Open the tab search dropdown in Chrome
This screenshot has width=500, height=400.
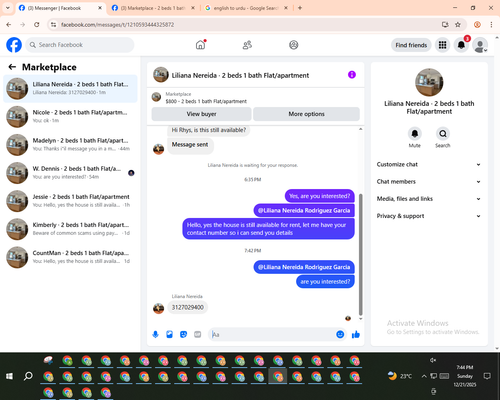click(8, 8)
